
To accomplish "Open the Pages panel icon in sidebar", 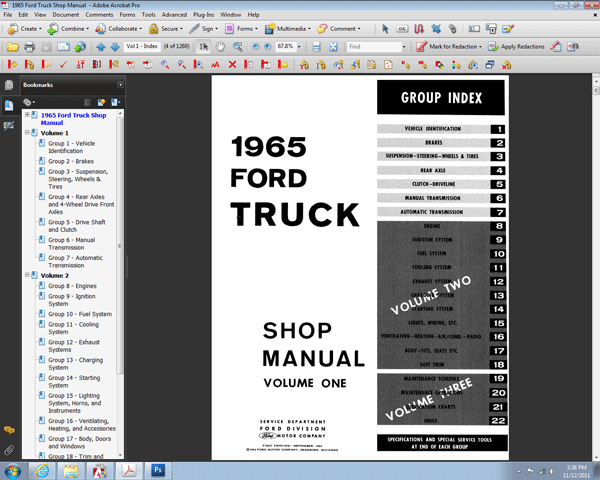I will (x=9, y=85).
